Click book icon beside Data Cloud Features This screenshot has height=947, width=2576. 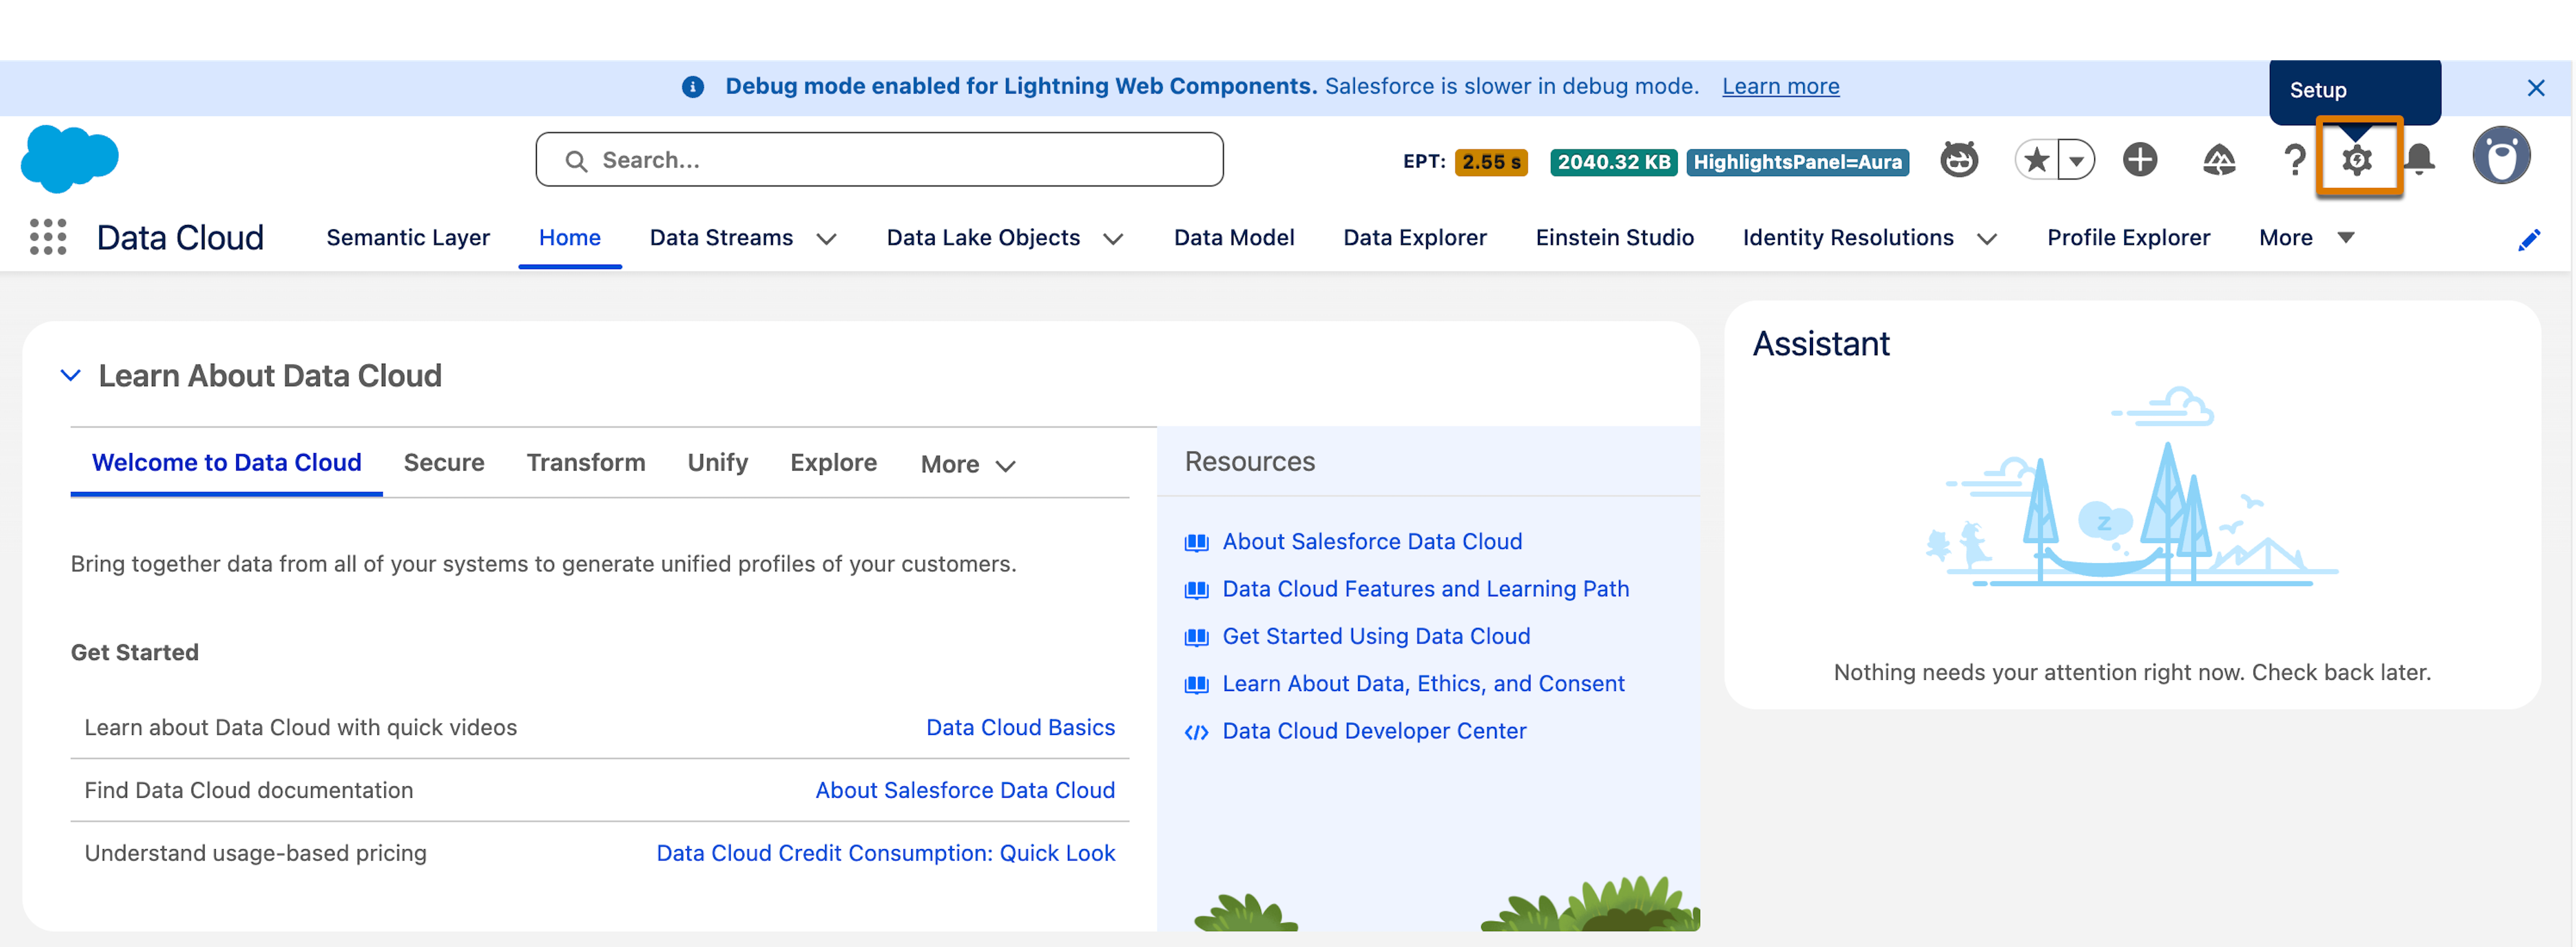[1196, 590]
